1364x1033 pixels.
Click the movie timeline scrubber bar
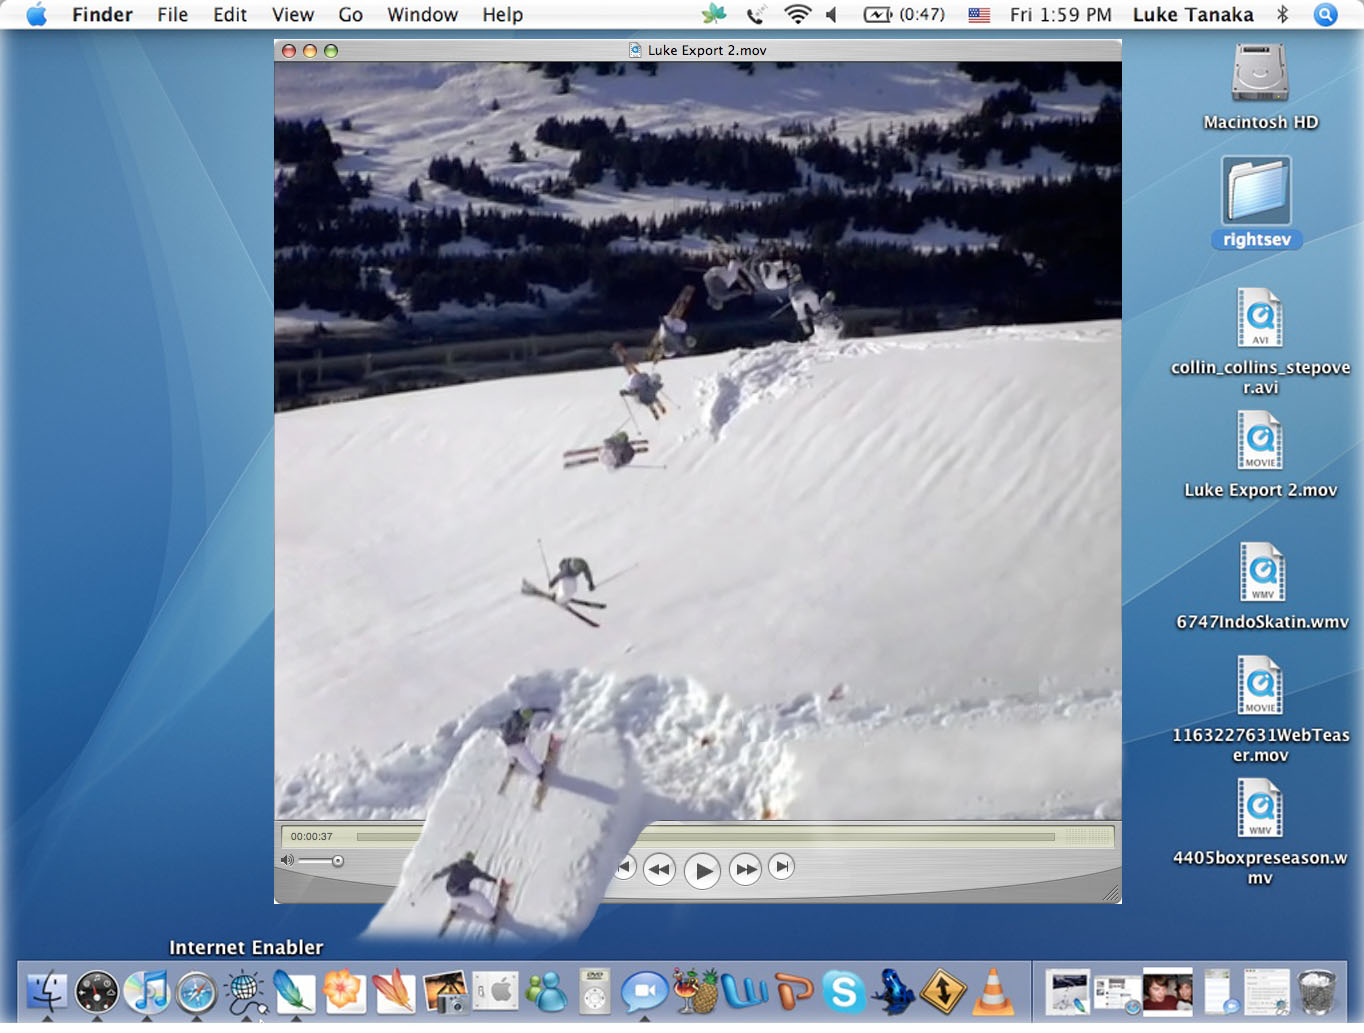(700, 836)
